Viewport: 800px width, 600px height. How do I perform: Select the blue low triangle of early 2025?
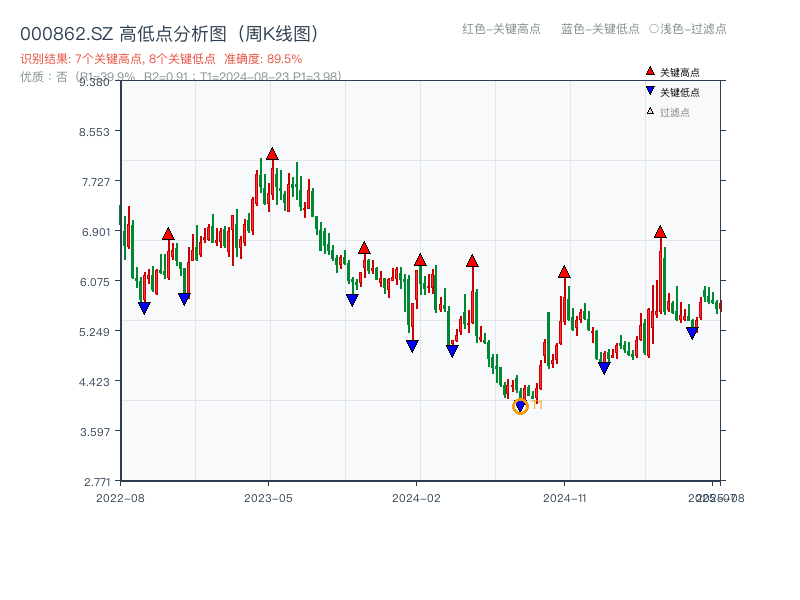(x=604, y=368)
